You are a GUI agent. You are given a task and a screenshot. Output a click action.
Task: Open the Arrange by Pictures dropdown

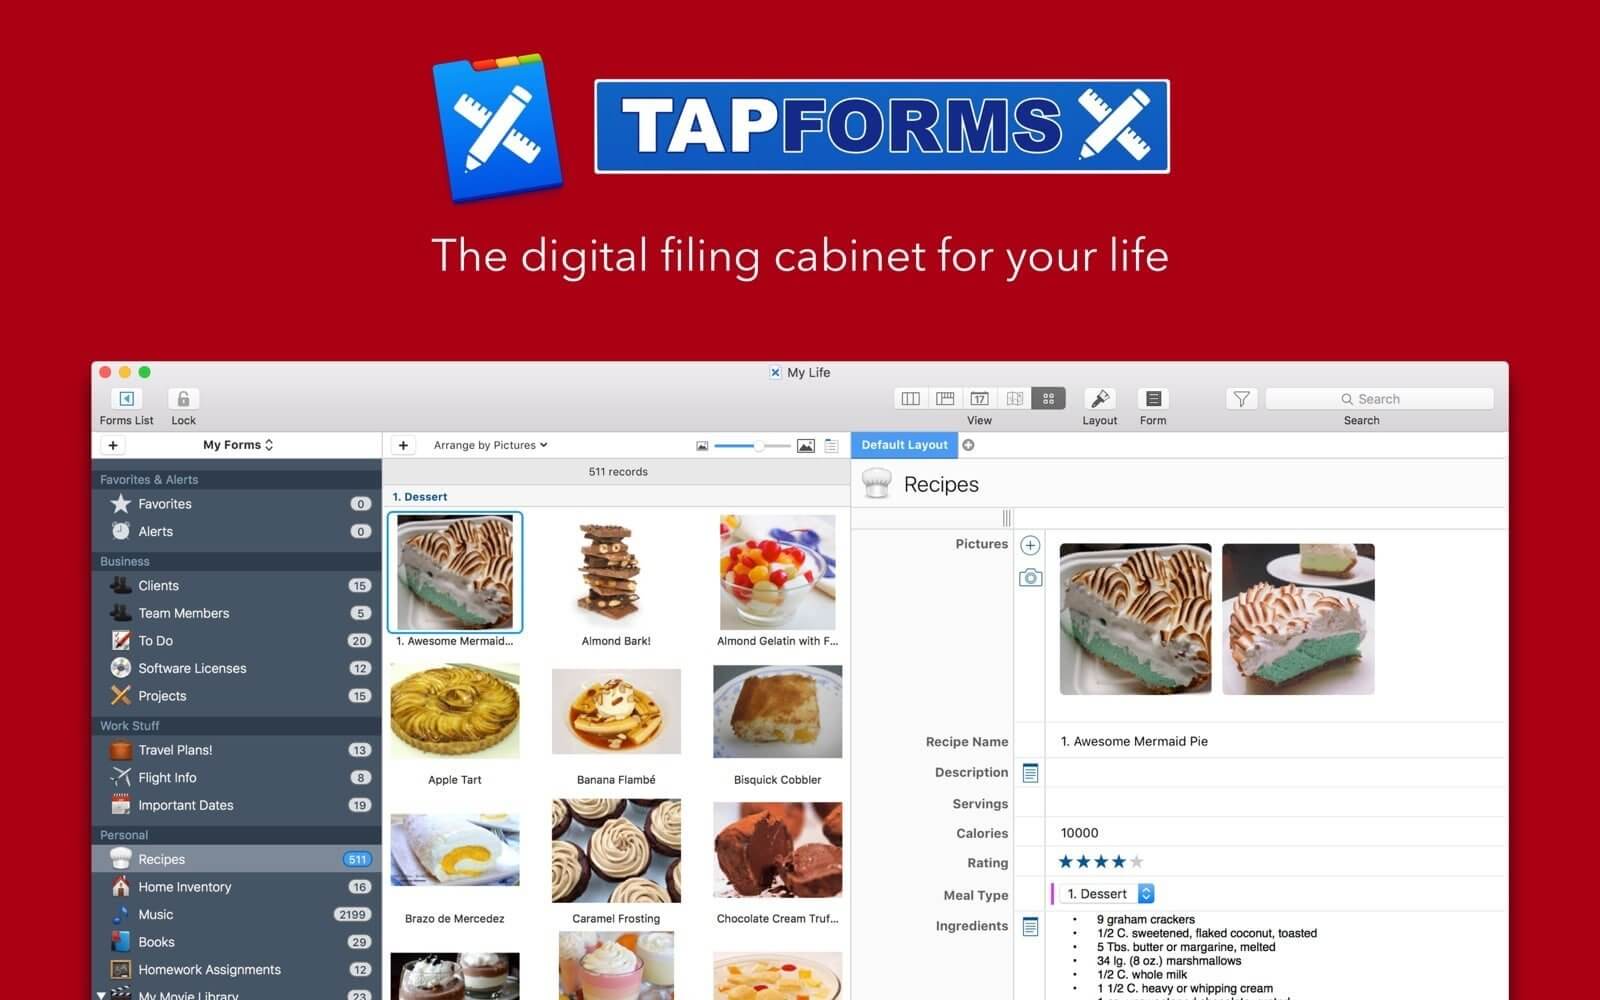point(489,445)
